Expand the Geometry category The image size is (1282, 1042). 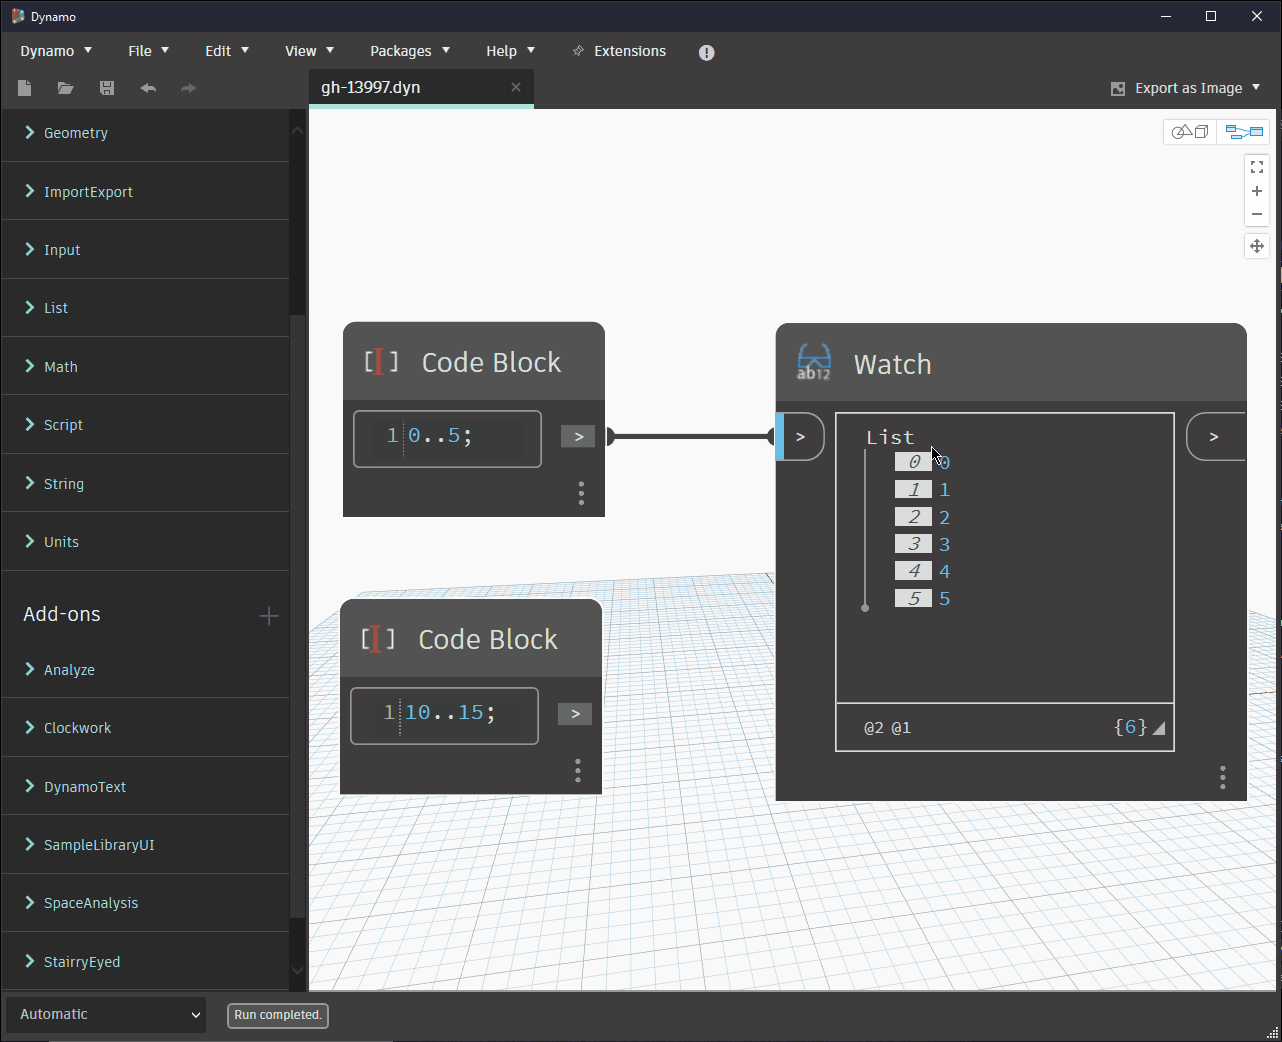(x=75, y=132)
